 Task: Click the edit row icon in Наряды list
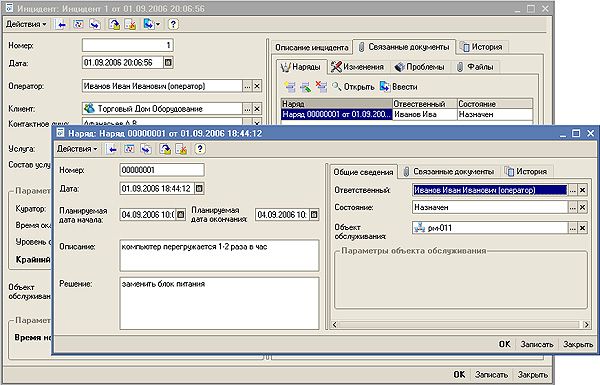[x=305, y=87]
